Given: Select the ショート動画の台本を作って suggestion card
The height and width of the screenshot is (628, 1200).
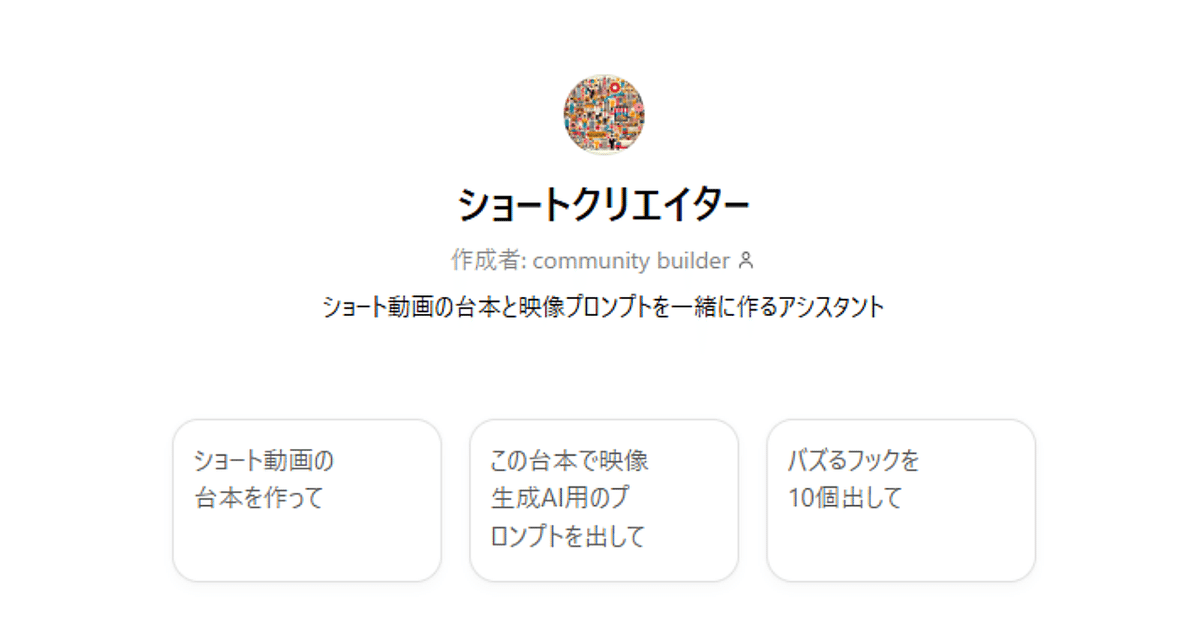Looking at the screenshot, I should coord(307,500).
